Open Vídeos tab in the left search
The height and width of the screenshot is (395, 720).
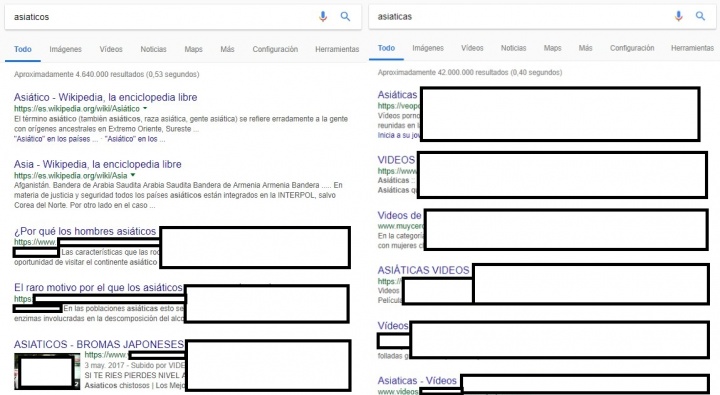pyautogui.click(x=111, y=49)
